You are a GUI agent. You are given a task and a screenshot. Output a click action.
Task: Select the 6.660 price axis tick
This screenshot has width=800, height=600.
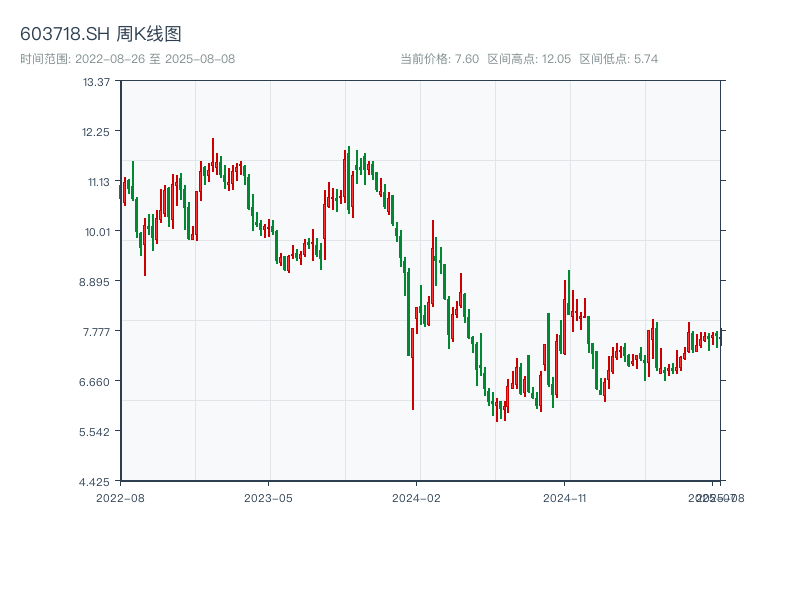point(95,381)
